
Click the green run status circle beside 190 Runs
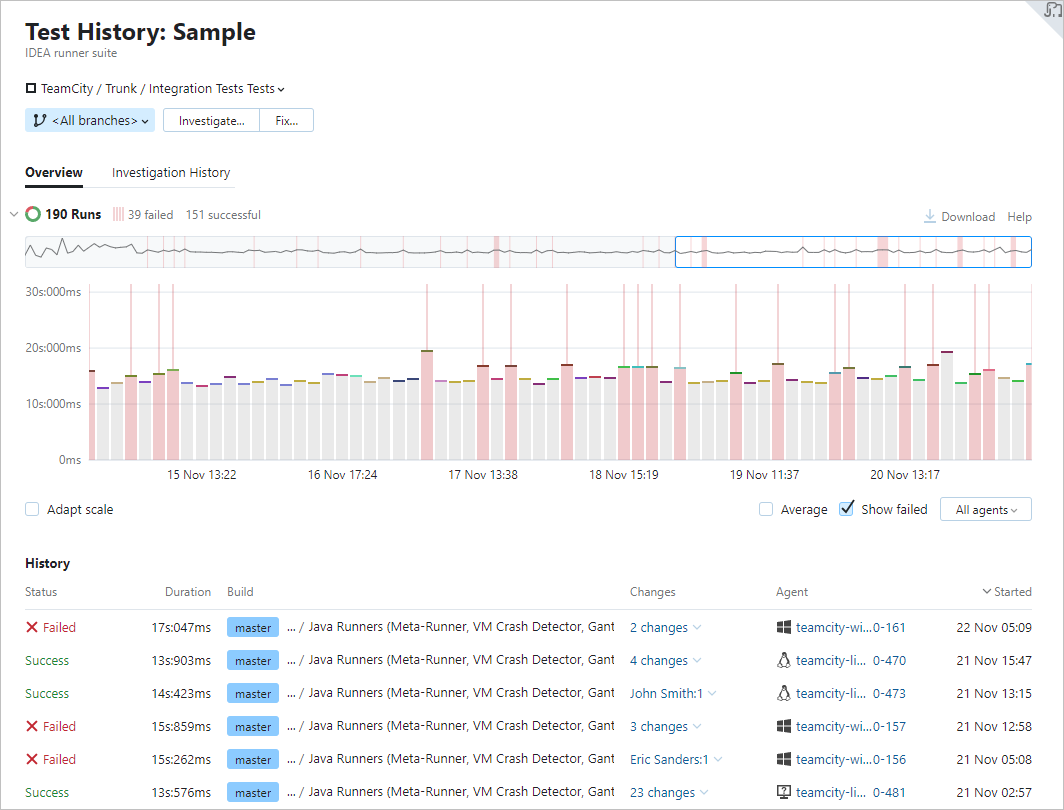[33, 214]
